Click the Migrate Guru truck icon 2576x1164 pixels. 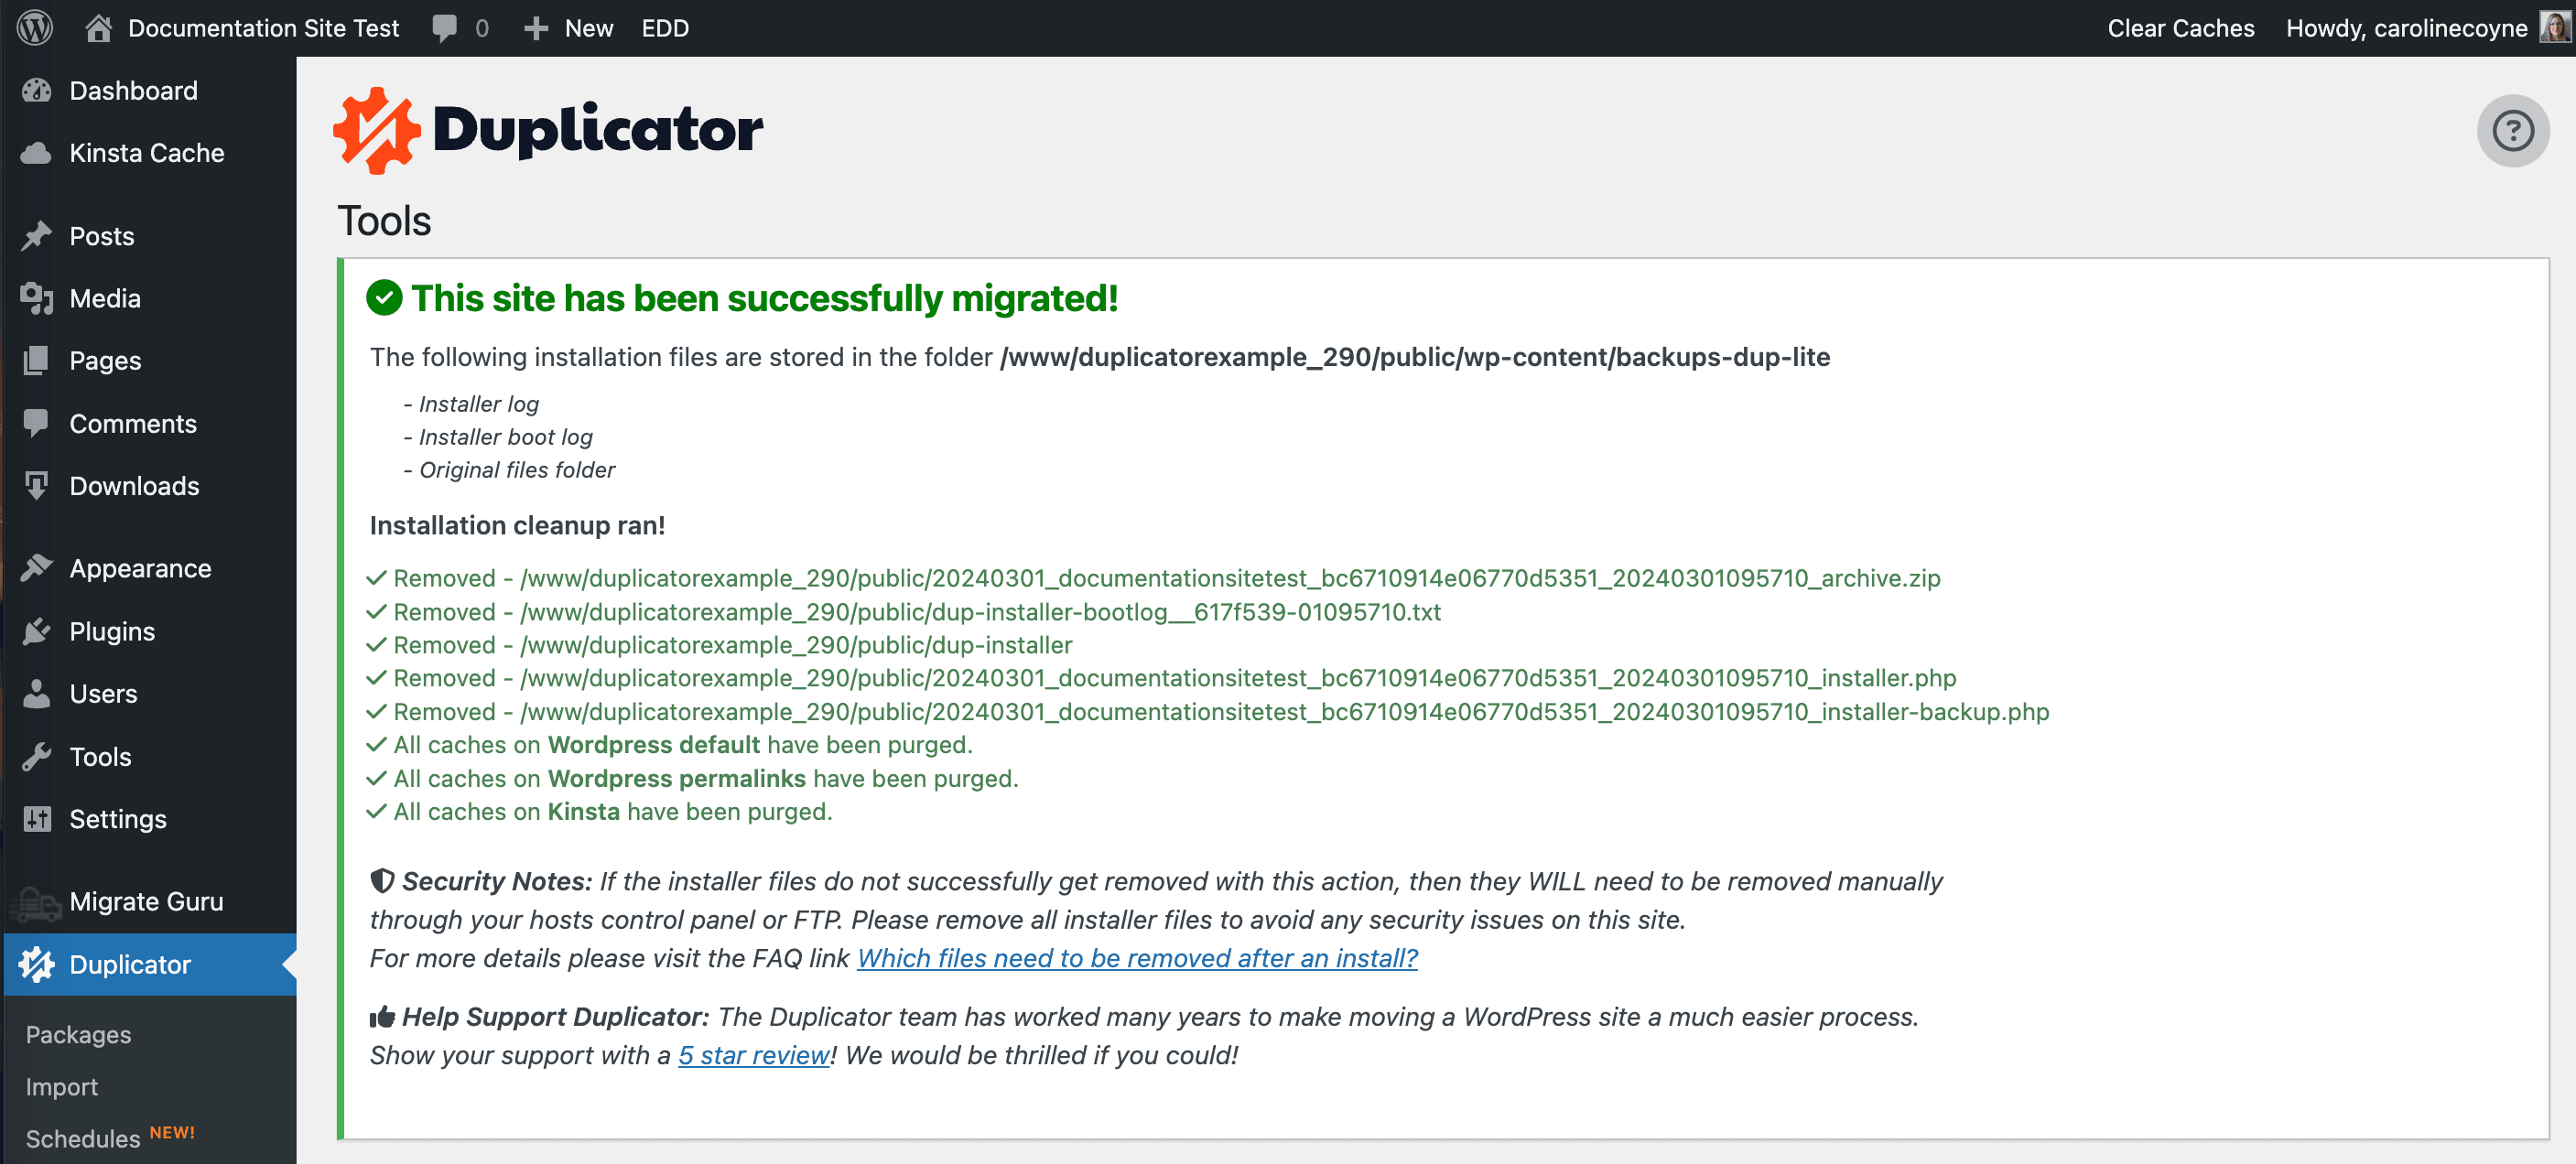(x=36, y=901)
